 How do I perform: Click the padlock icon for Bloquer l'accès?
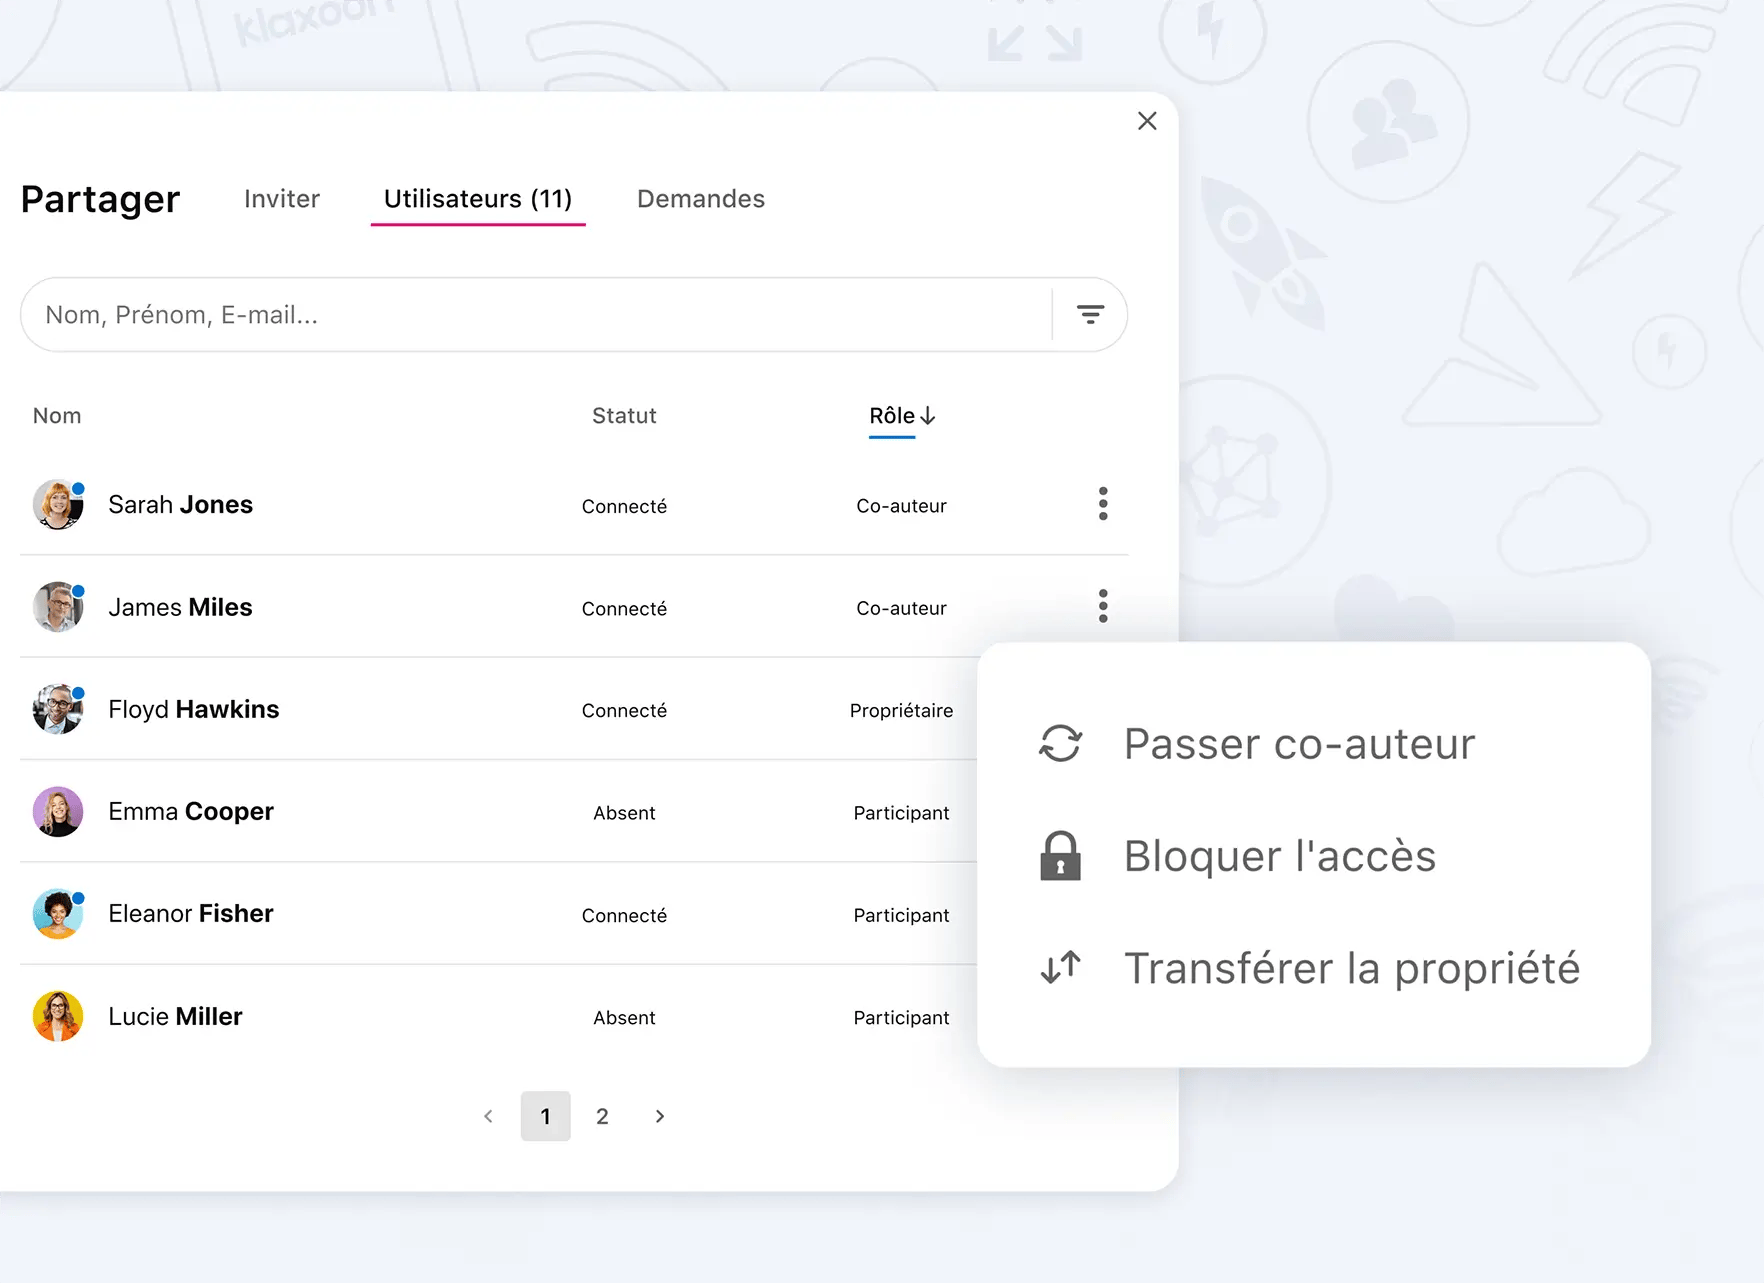[x=1060, y=856]
